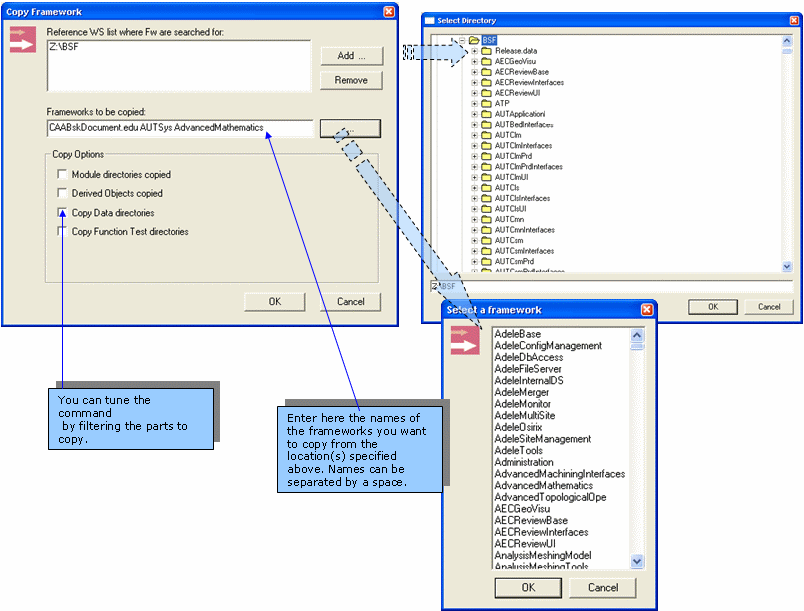
Task: Select Z:\BSF entry in reference list
Action: click(x=64, y=47)
